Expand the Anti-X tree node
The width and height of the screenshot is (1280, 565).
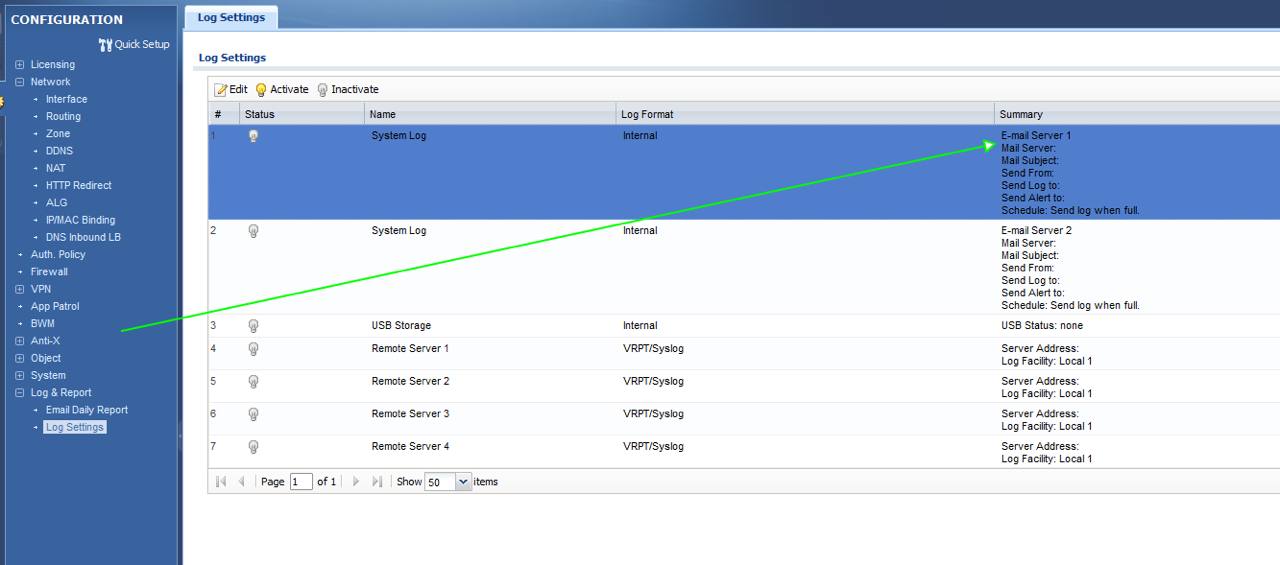tap(20, 341)
